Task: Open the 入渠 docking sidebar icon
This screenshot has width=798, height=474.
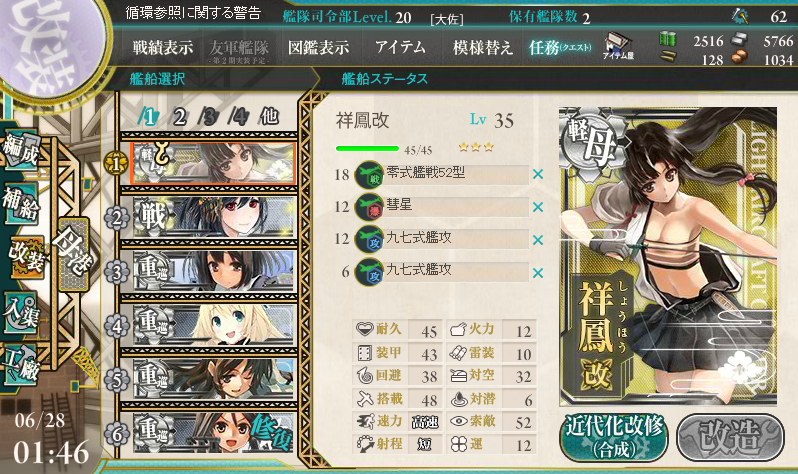Action: pos(21,313)
